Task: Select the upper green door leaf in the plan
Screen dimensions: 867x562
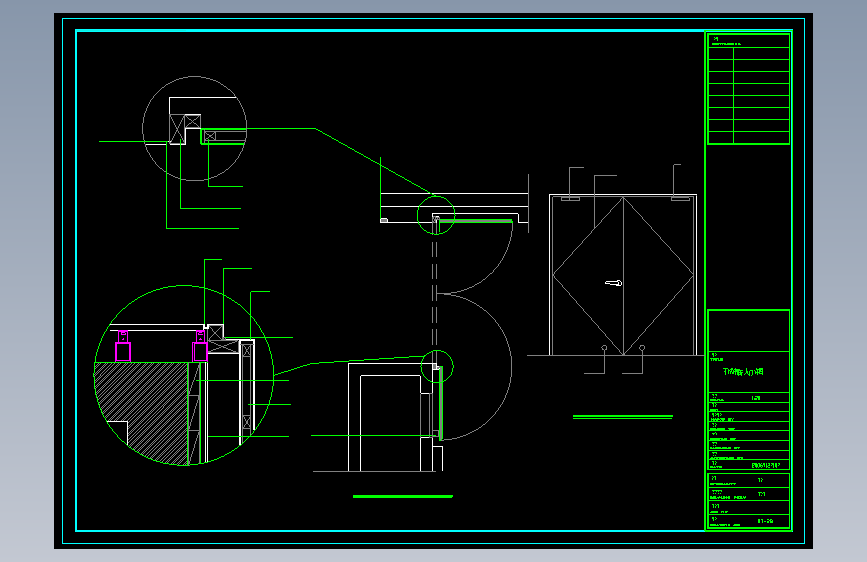Action: click(476, 221)
